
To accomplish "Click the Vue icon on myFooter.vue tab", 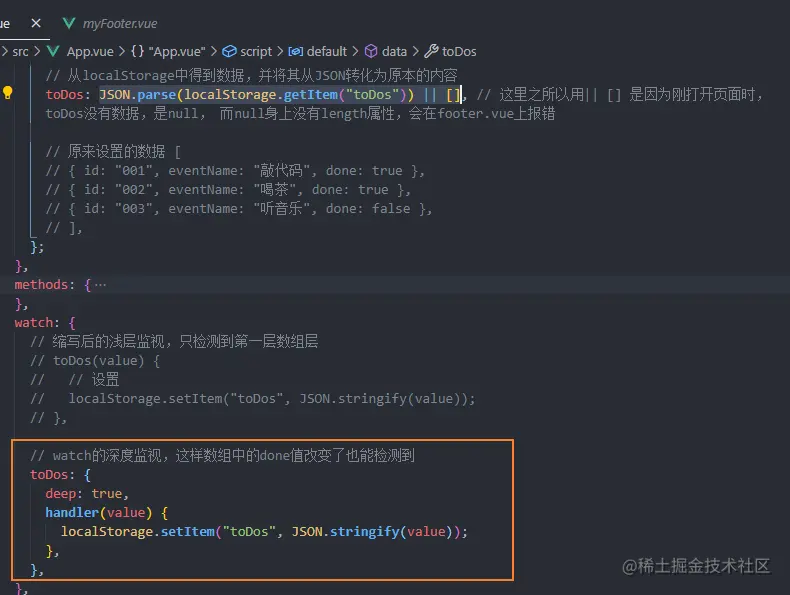I will 69,23.
